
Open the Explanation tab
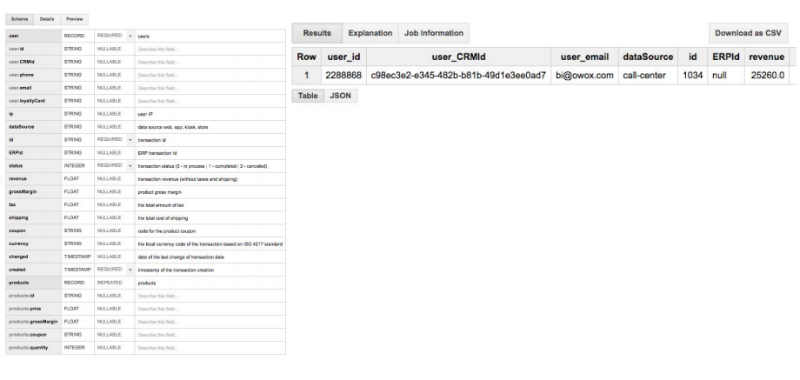coord(370,33)
